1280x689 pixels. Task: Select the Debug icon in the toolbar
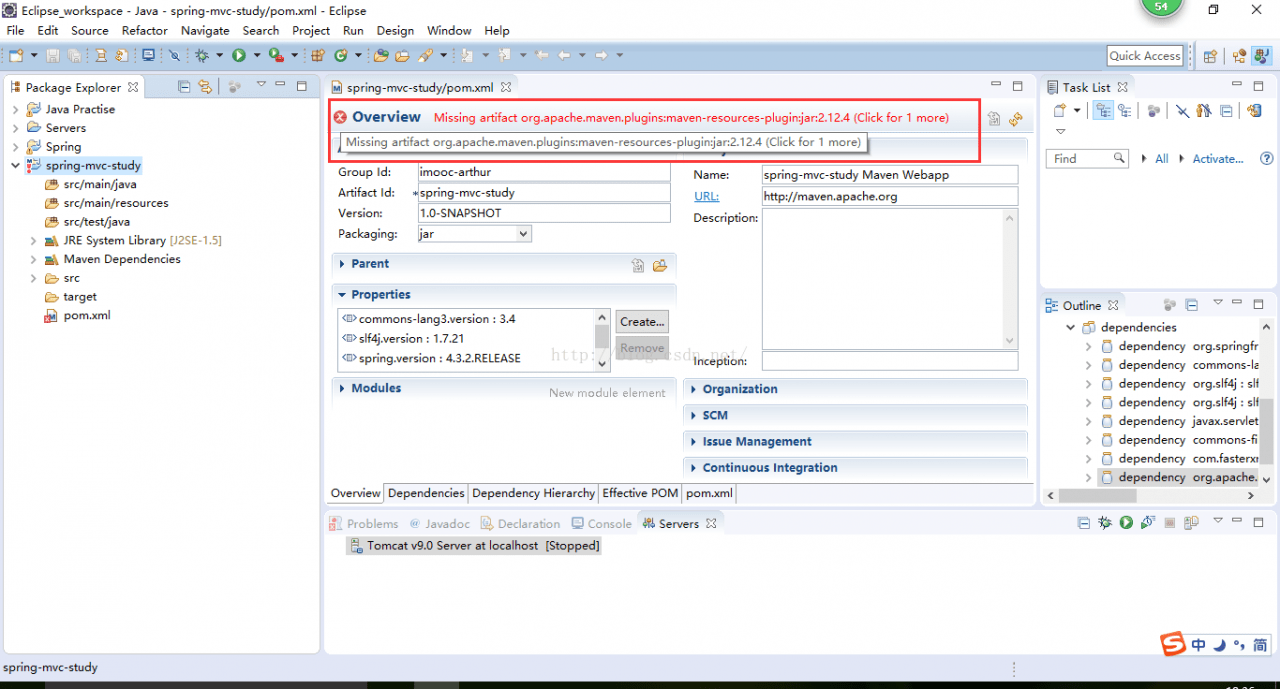pos(200,55)
